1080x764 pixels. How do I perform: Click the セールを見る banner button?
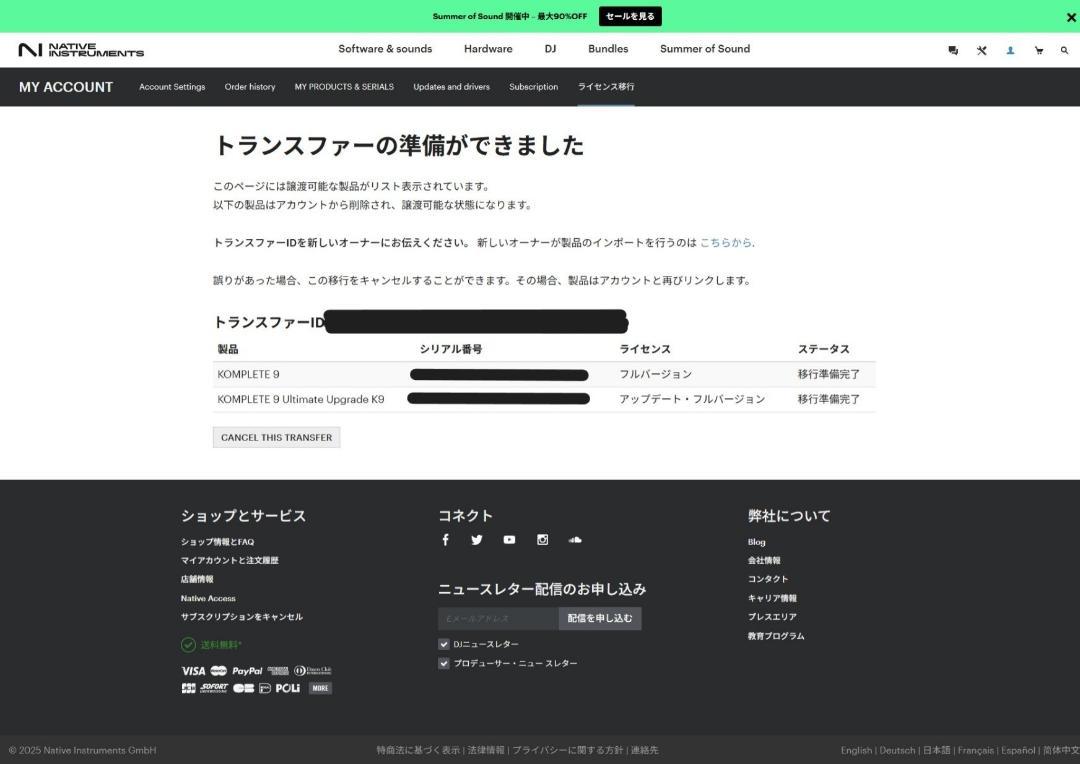point(630,17)
